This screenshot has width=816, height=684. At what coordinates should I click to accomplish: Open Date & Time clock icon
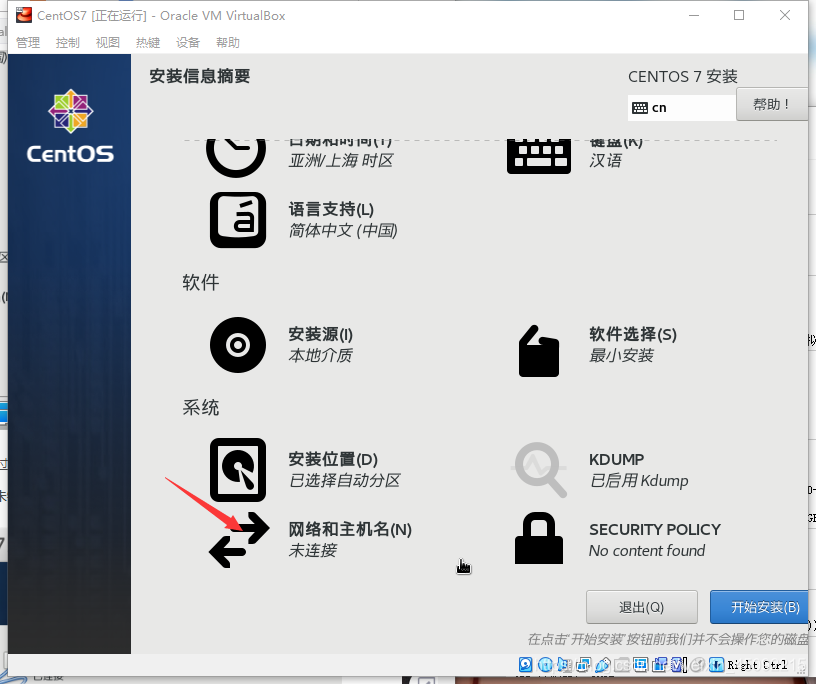click(x=236, y=157)
